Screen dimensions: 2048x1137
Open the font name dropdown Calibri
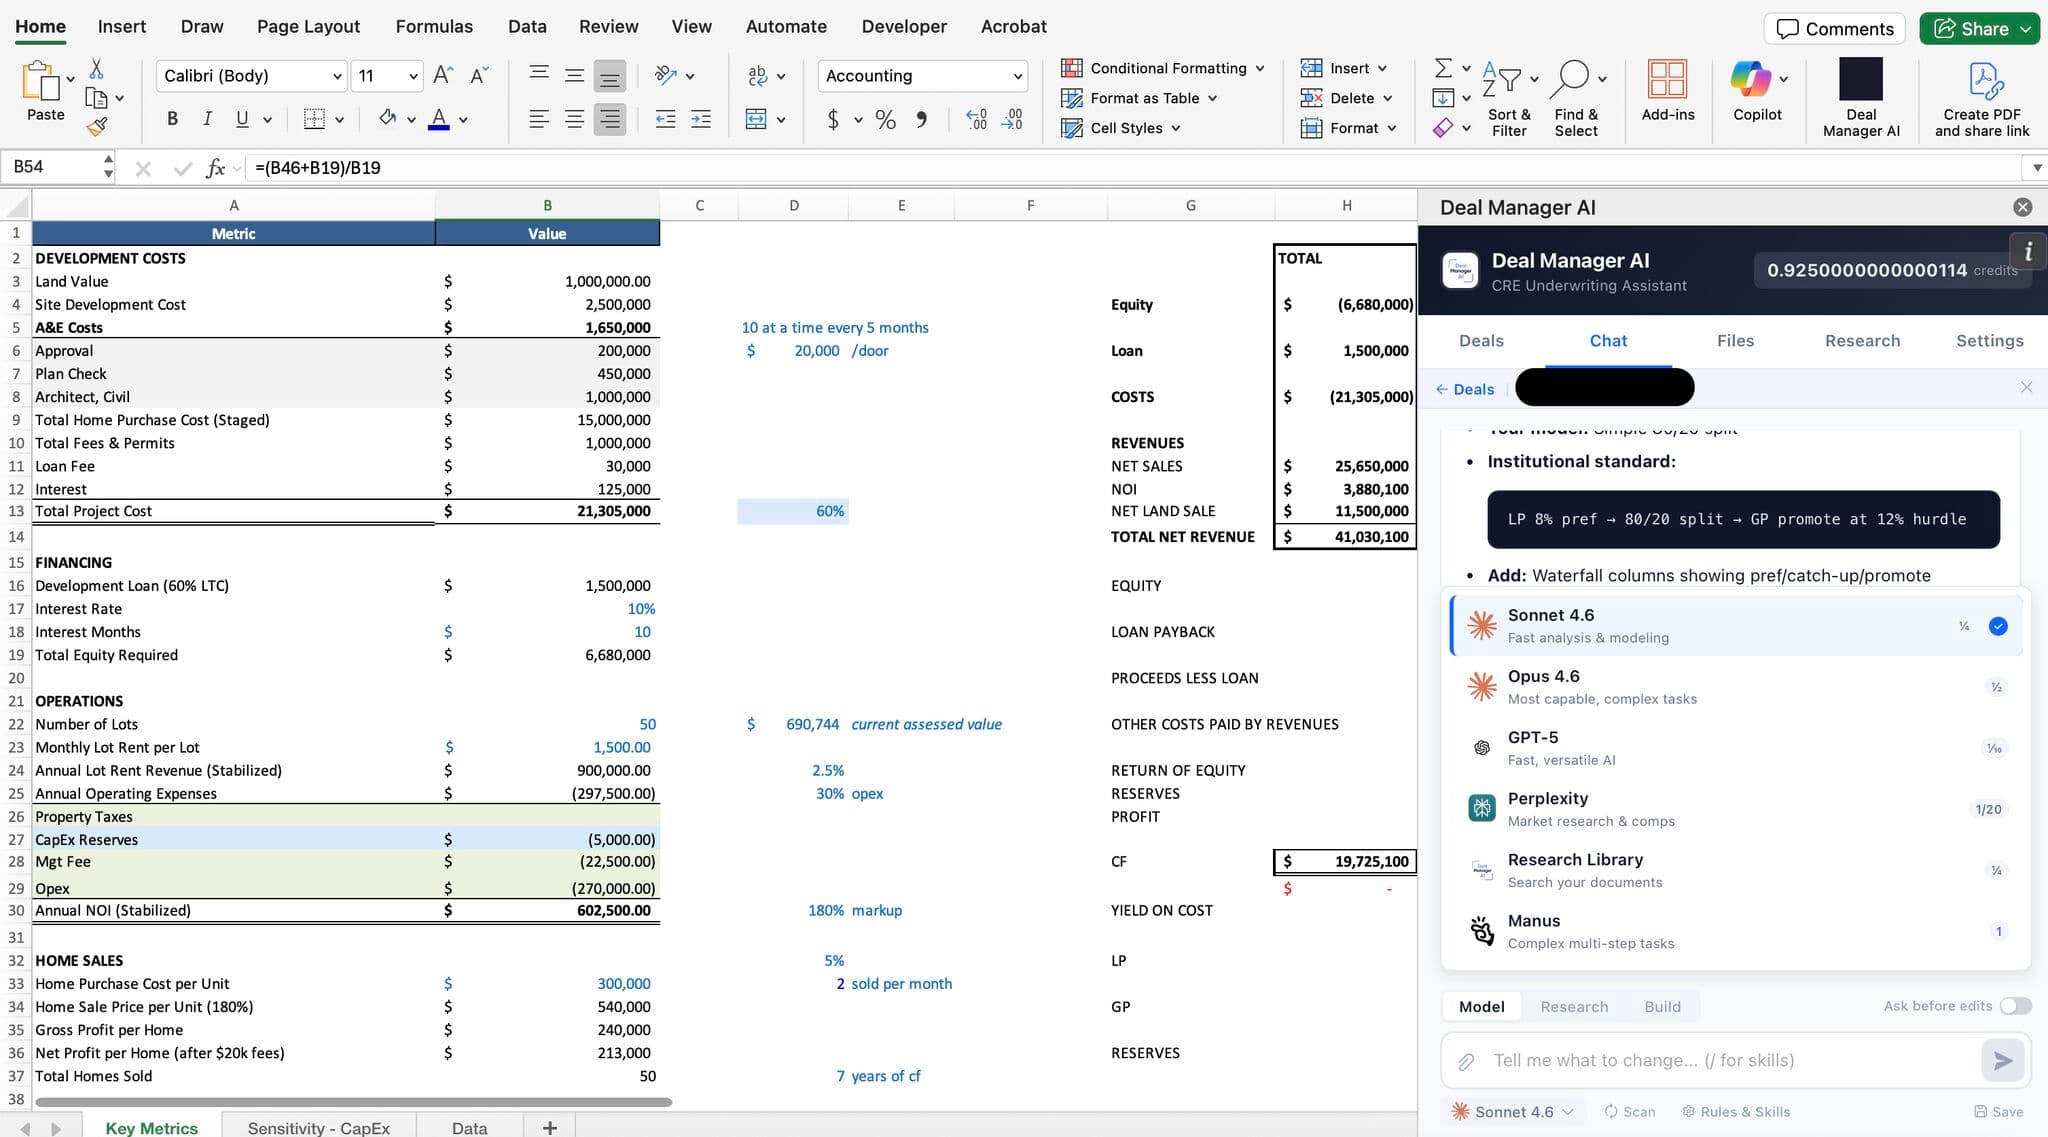[x=337, y=76]
